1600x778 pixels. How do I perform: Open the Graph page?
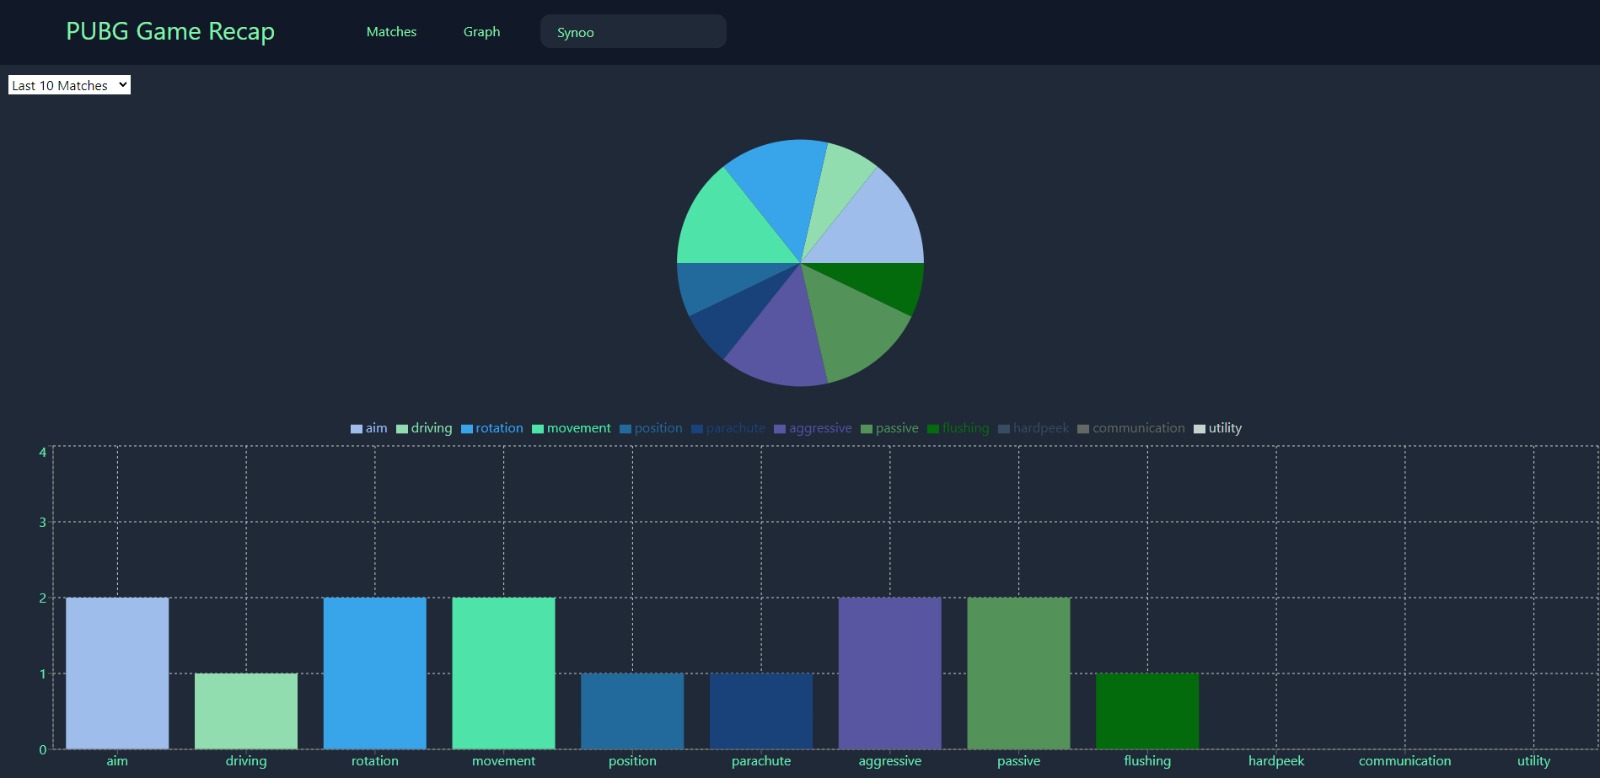point(481,32)
